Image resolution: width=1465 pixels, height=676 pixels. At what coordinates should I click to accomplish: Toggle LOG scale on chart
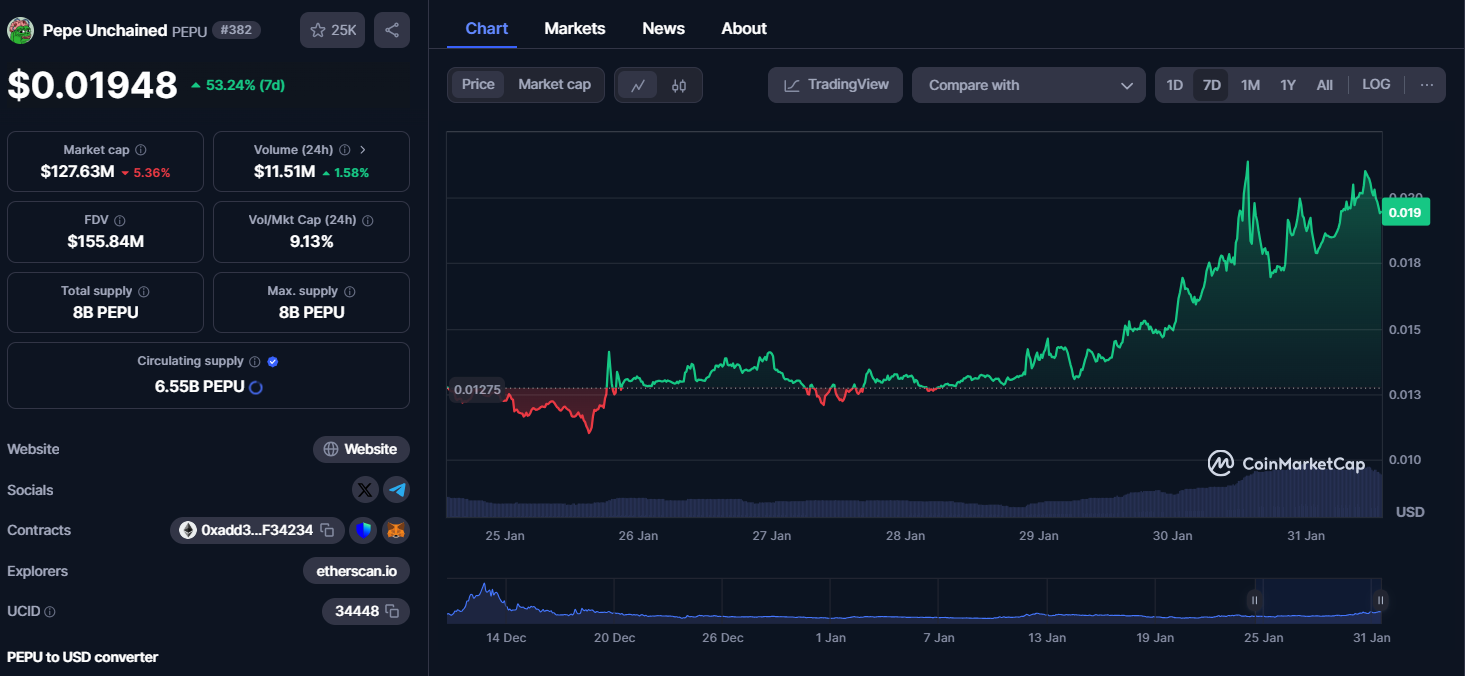[1376, 85]
